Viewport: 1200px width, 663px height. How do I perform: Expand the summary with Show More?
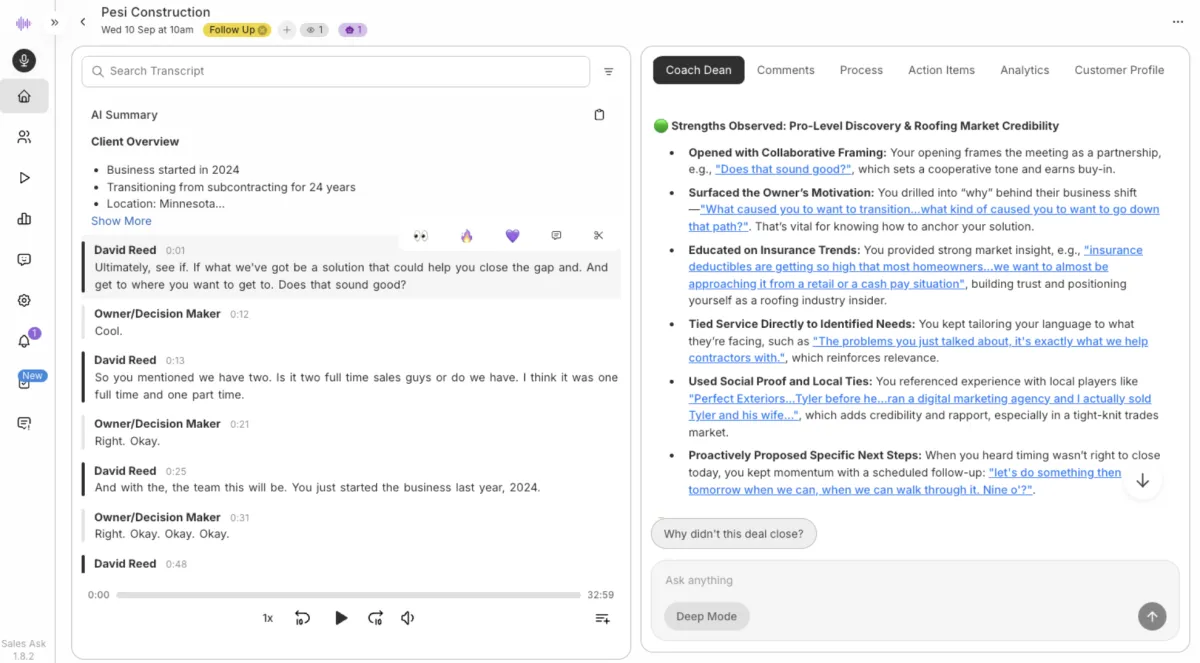tap(121, 221)
